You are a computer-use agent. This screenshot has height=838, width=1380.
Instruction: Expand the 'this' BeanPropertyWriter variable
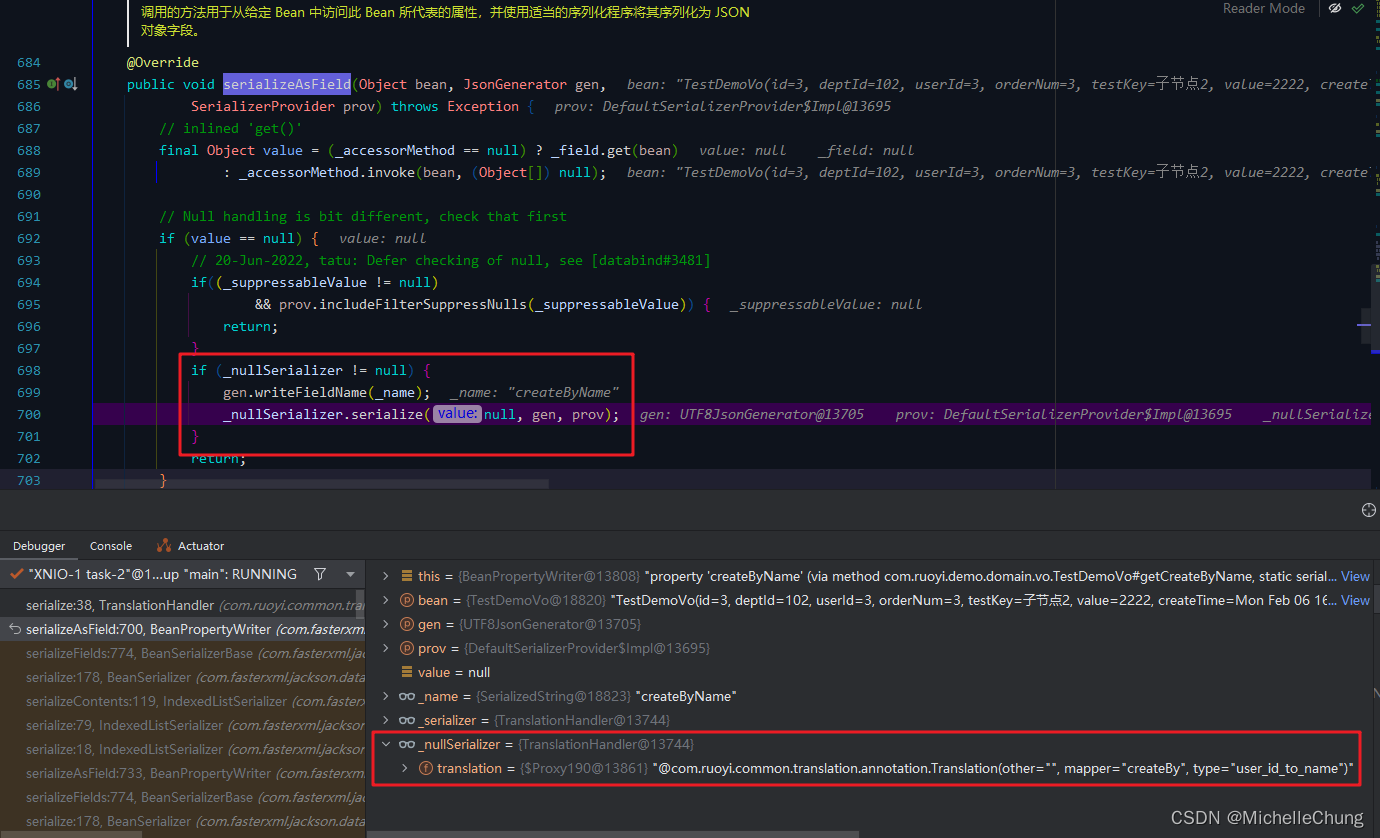[x=387, y=576]
